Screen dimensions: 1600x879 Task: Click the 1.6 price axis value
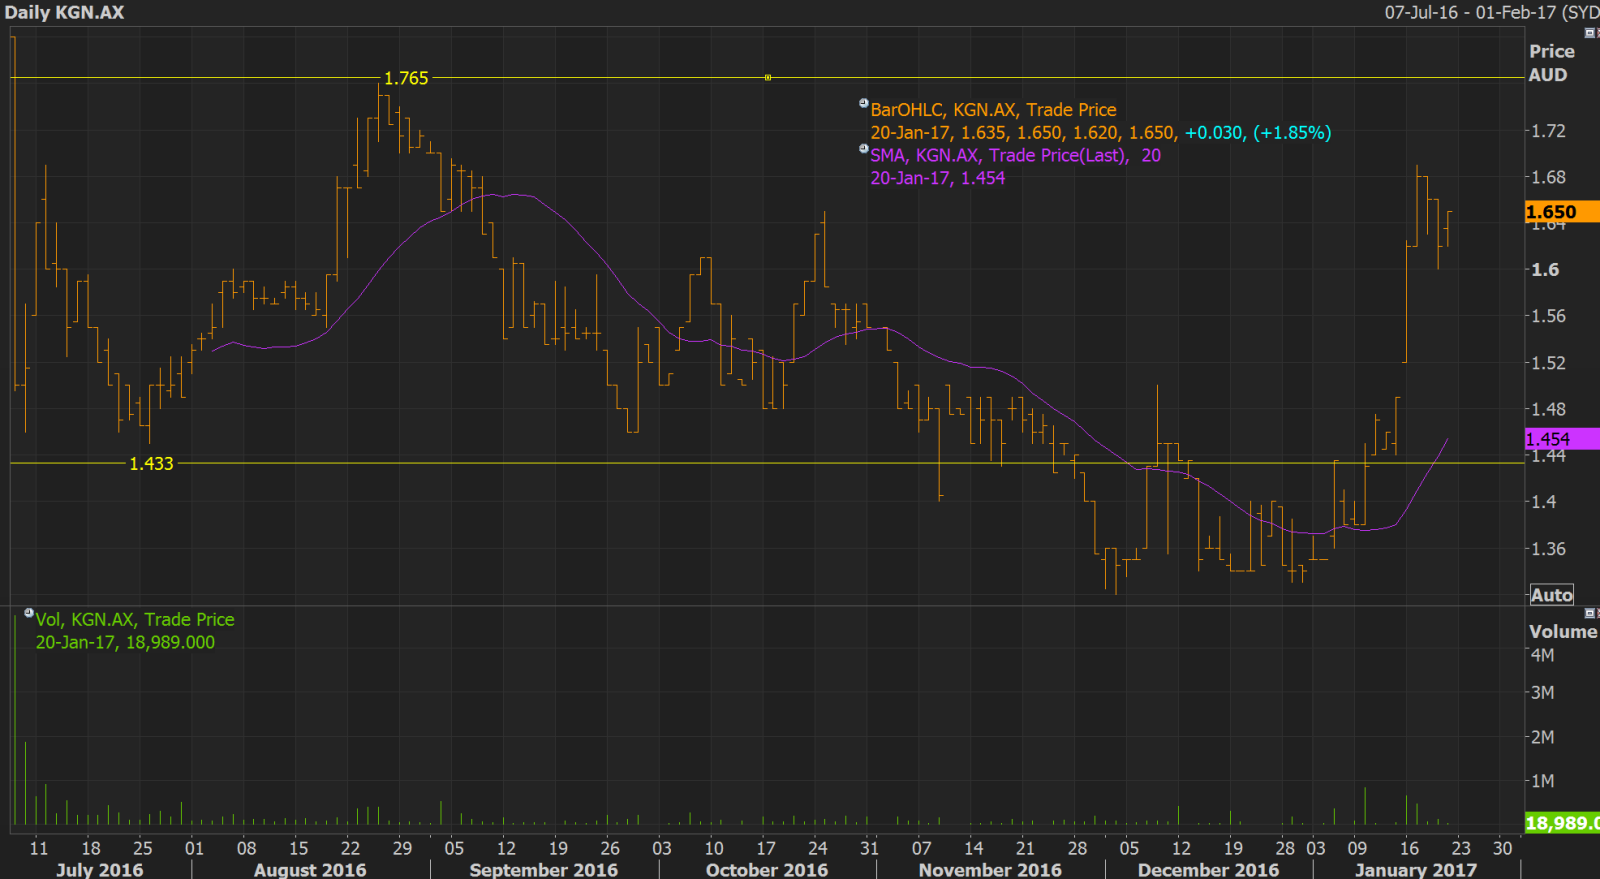coord(1545,270)
